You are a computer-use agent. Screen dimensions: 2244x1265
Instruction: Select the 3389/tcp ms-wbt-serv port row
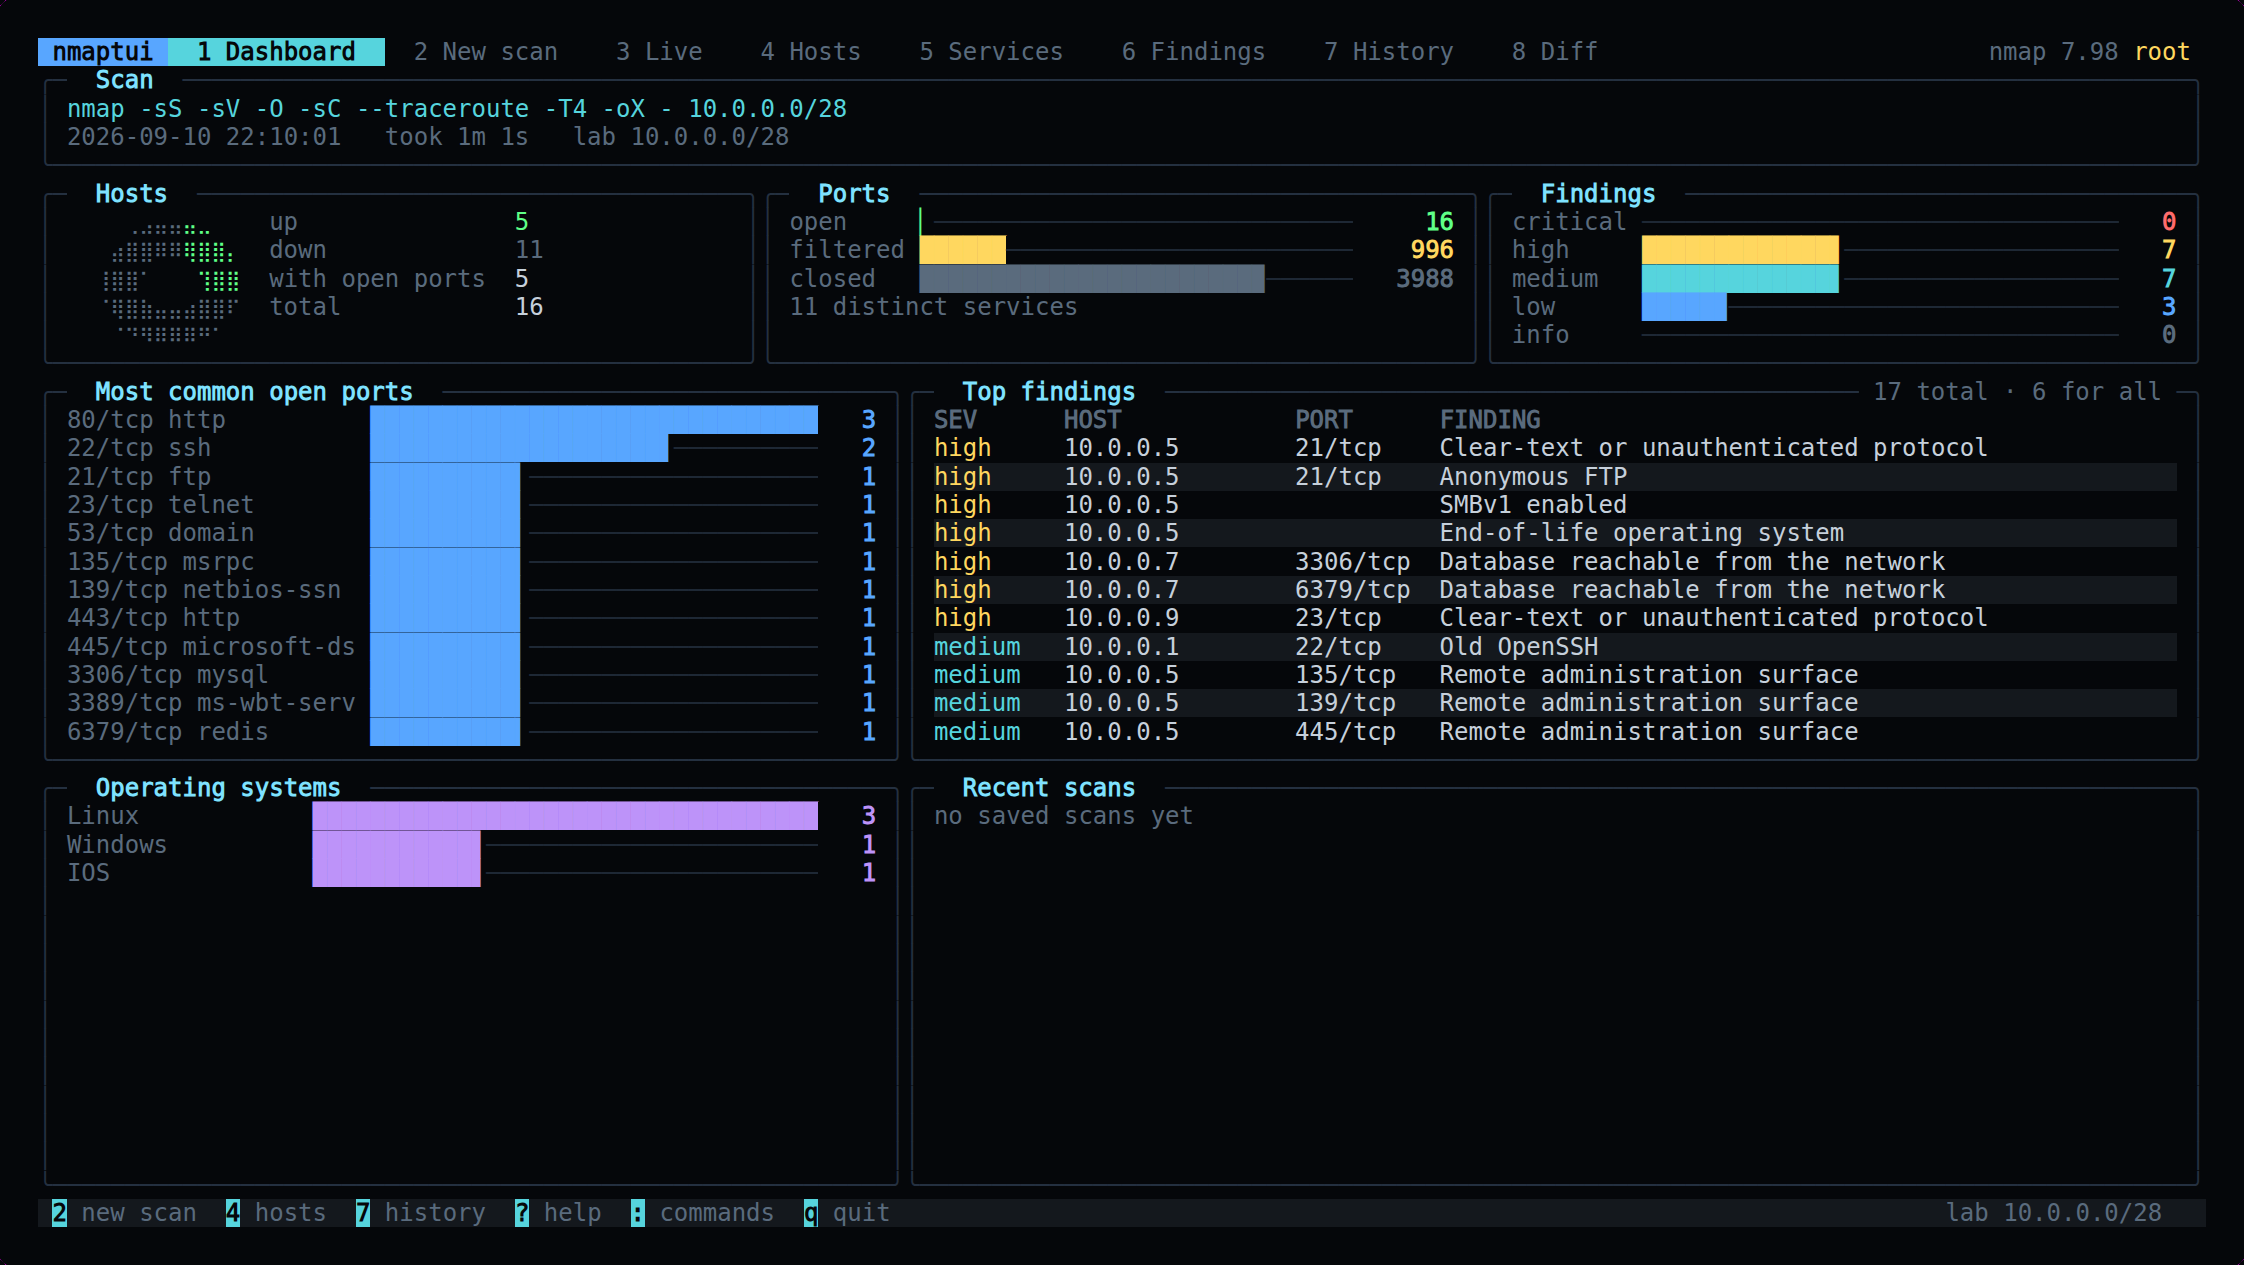click(471, 703)
